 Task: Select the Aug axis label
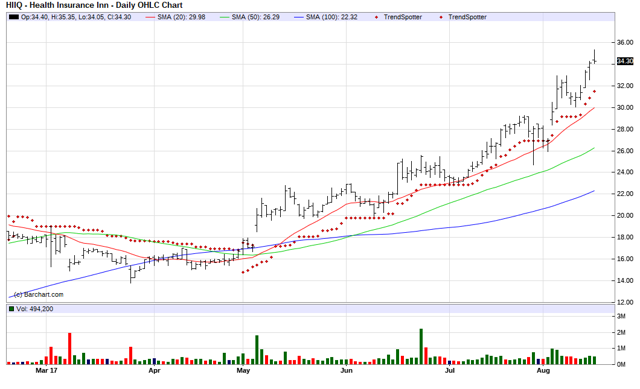pyautogui.click(x=543, y=371)
